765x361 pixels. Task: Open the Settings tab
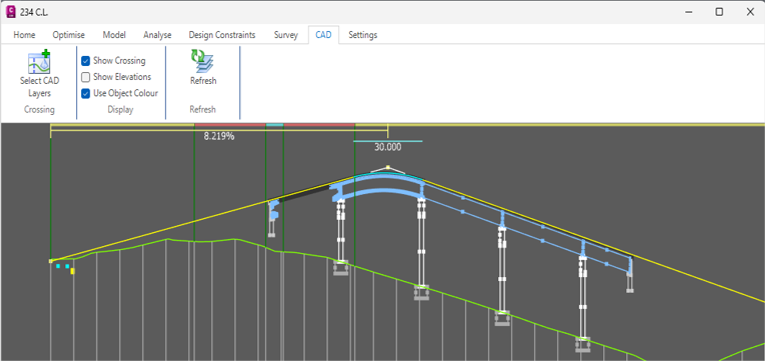(362, 35)
